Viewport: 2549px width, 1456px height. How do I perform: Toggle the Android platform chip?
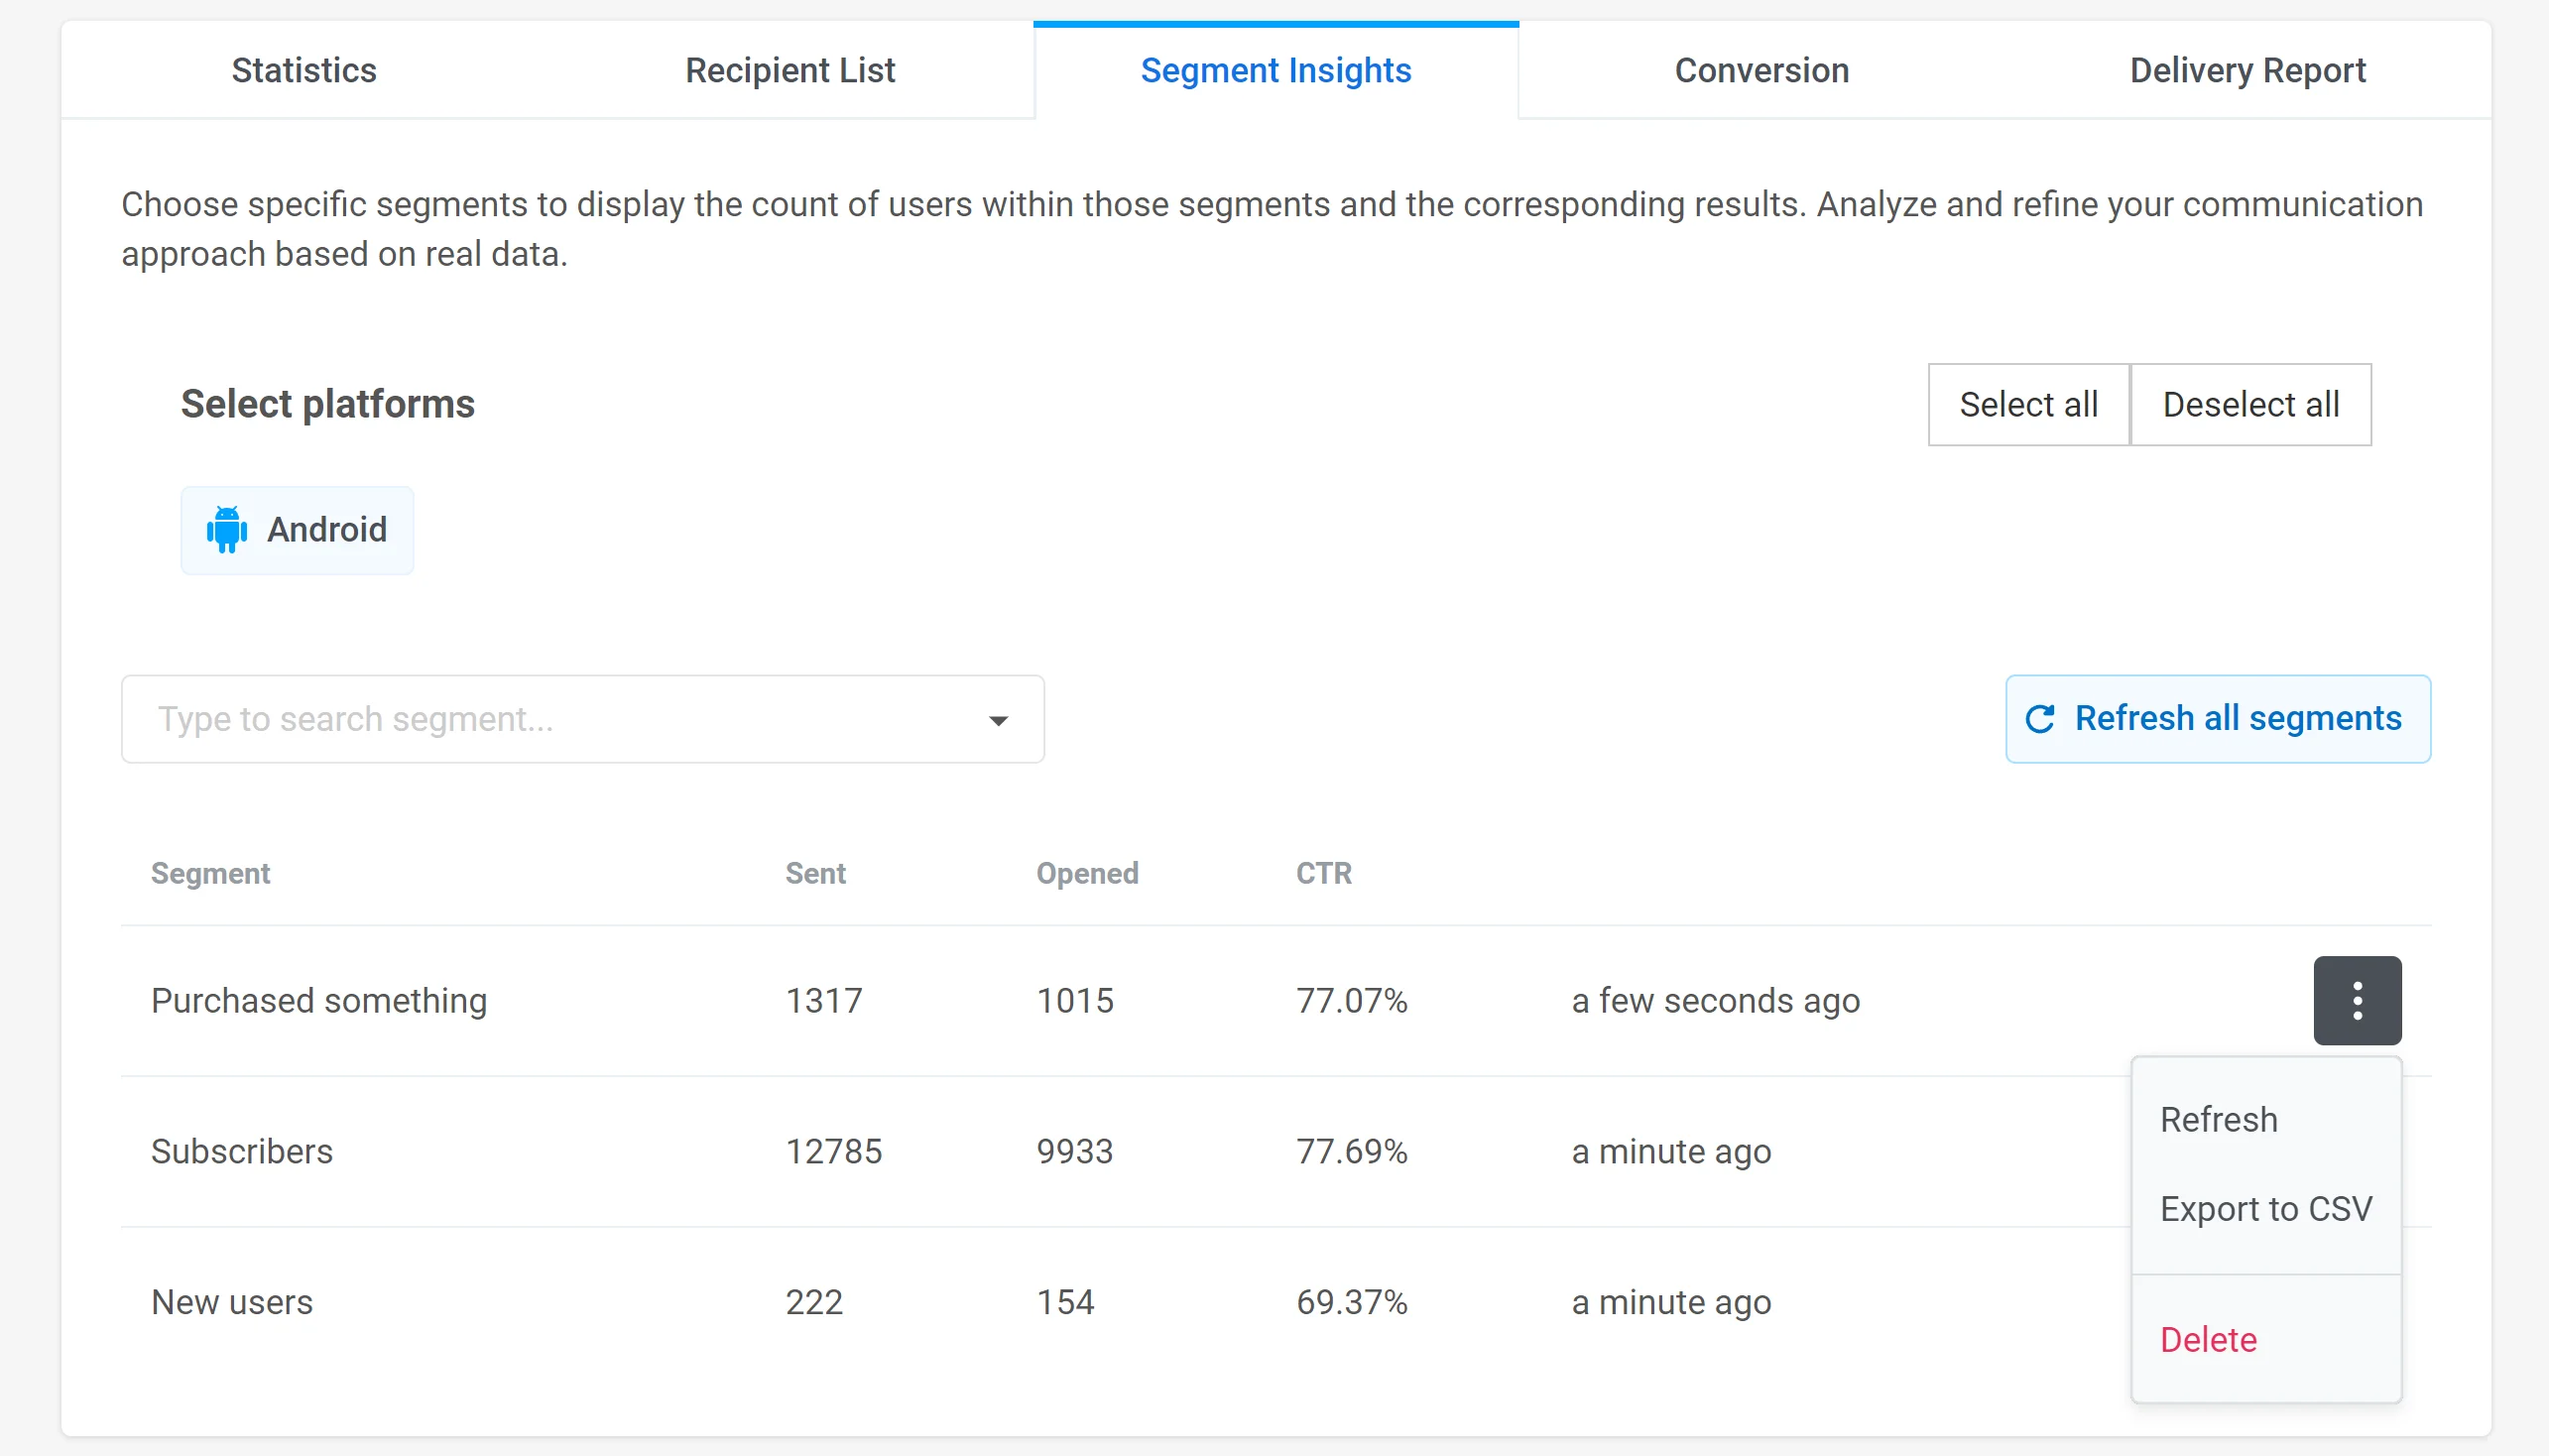(297, 530)
